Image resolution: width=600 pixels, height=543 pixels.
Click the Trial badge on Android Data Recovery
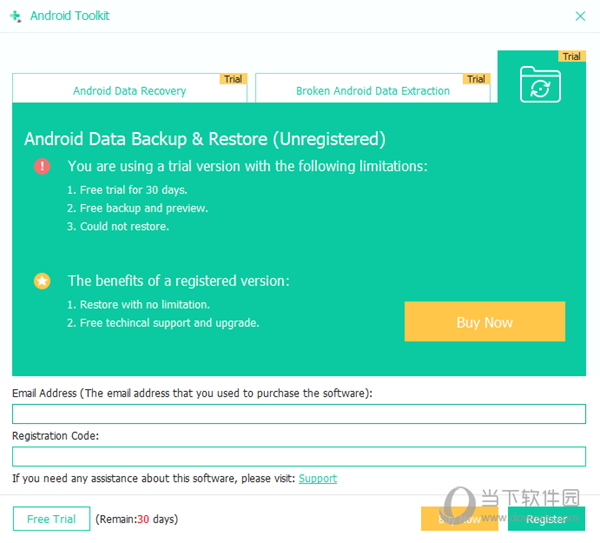(x=233, y=79)
